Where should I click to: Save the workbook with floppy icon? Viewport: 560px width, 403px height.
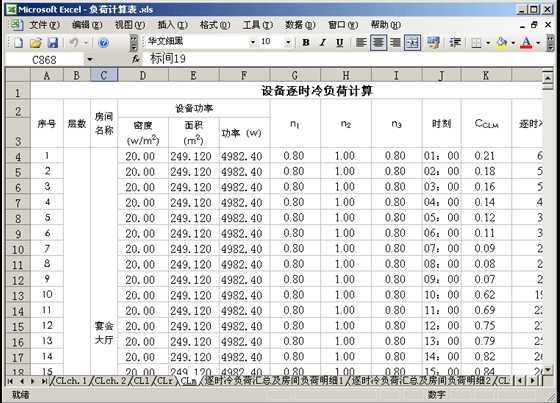53,43
